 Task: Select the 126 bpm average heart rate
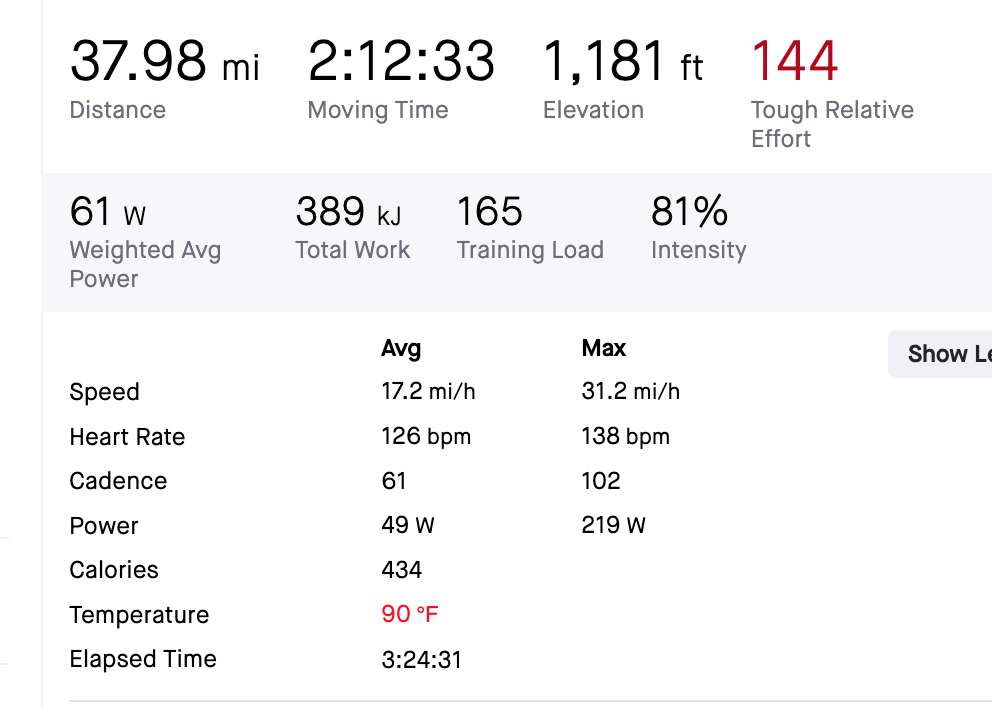(426, 437)
